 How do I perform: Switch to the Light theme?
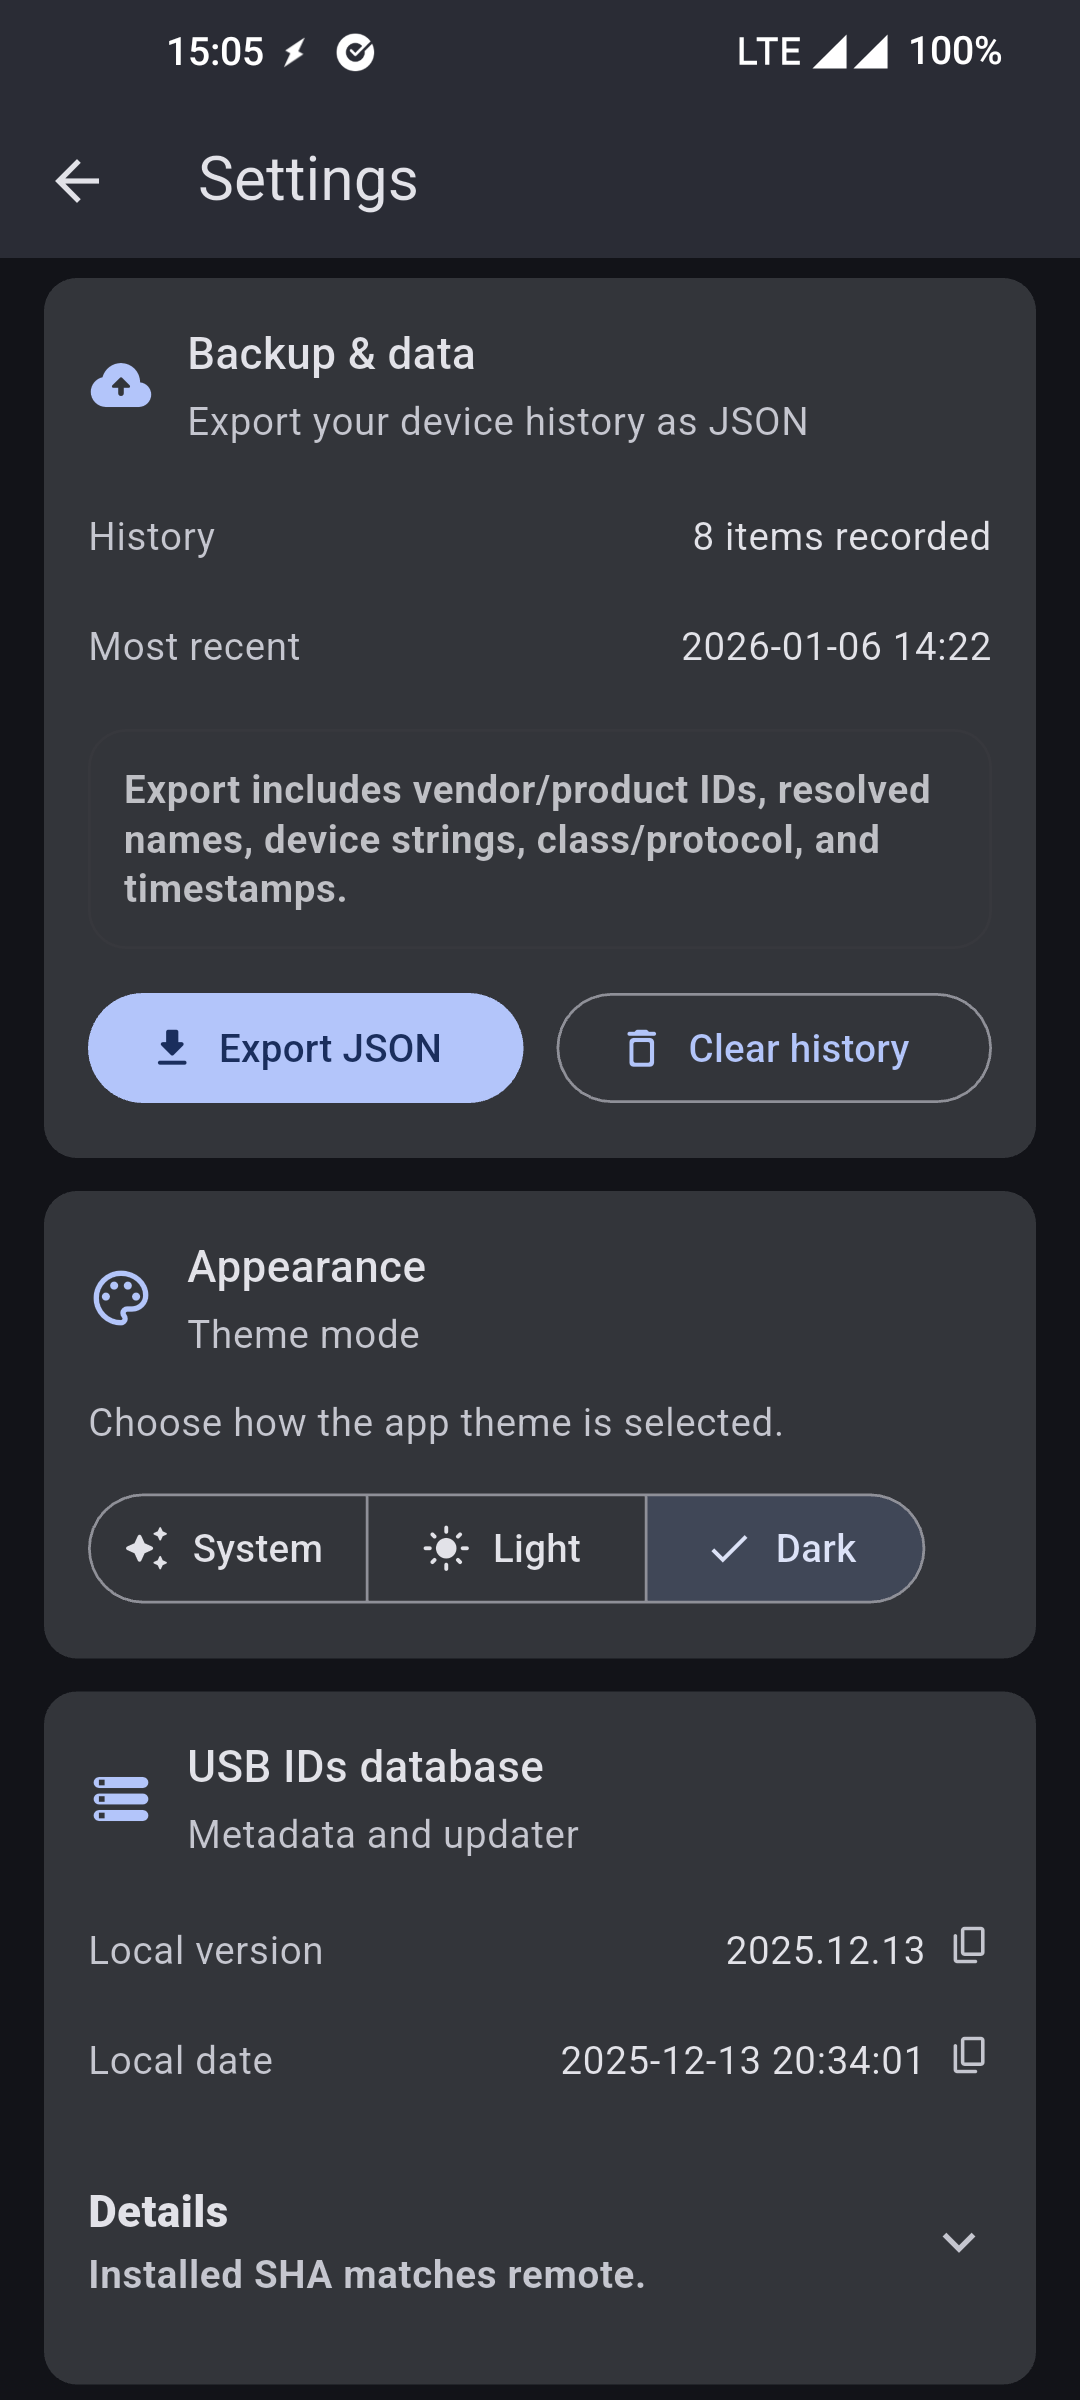tap(506, 1549)
